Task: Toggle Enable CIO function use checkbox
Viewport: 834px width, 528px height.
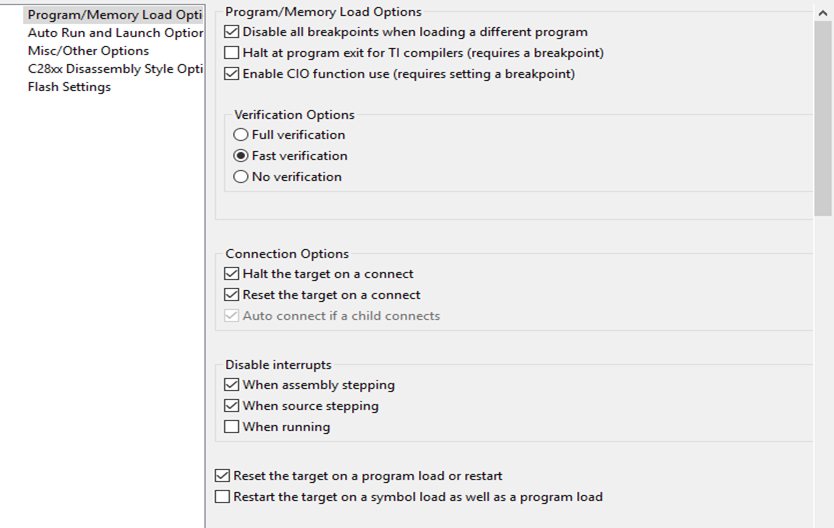Action: coord(233,74)
